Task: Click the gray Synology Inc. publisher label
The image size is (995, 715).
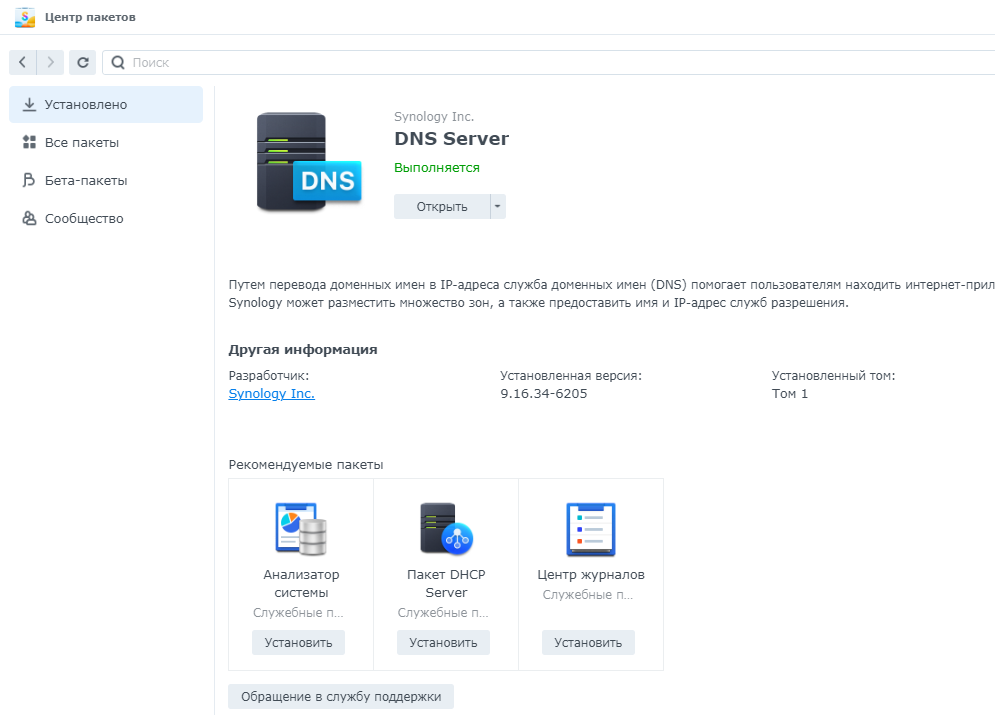Action: pyautogui.click(x=434, y=117)
